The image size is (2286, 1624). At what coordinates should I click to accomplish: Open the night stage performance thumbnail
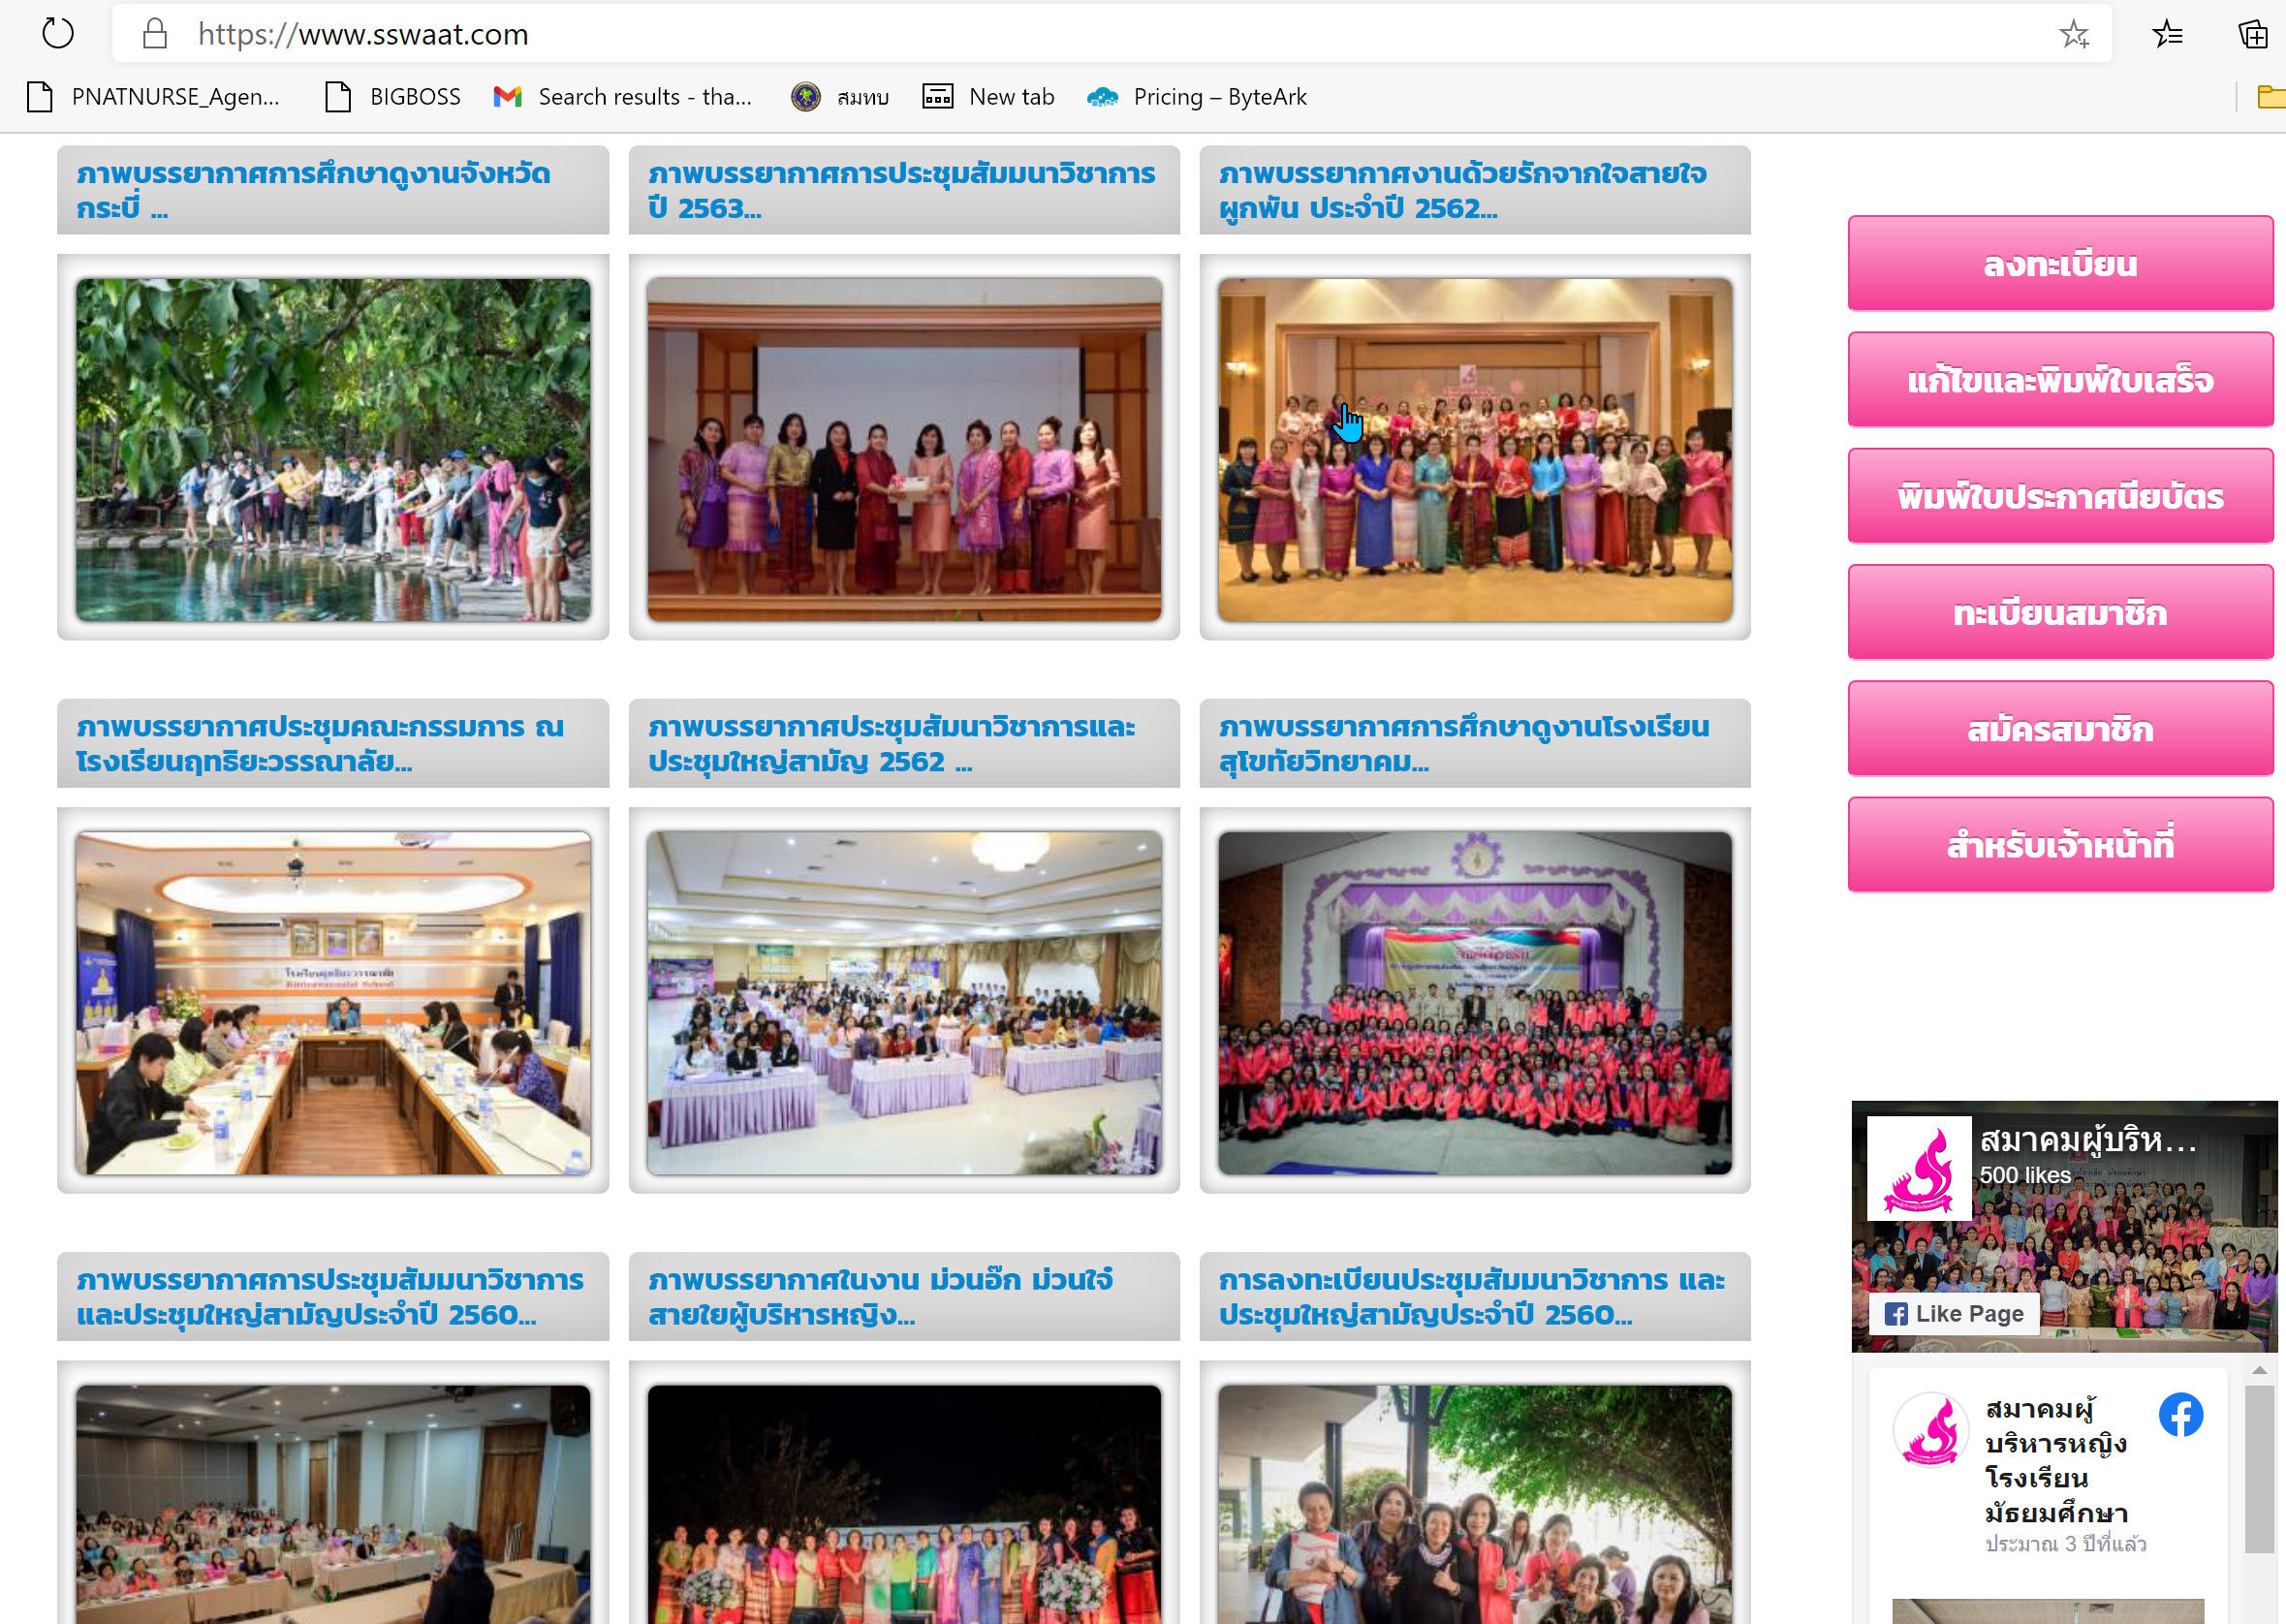(904, 1504)
